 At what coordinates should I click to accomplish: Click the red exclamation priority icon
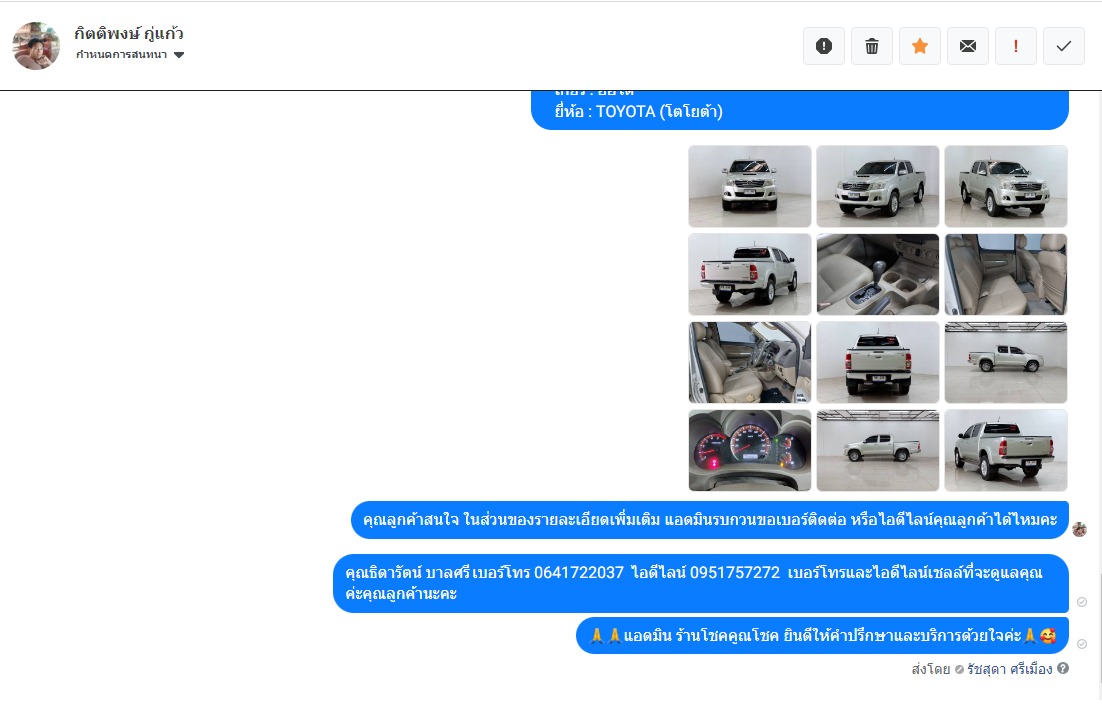click(1016, 46)
